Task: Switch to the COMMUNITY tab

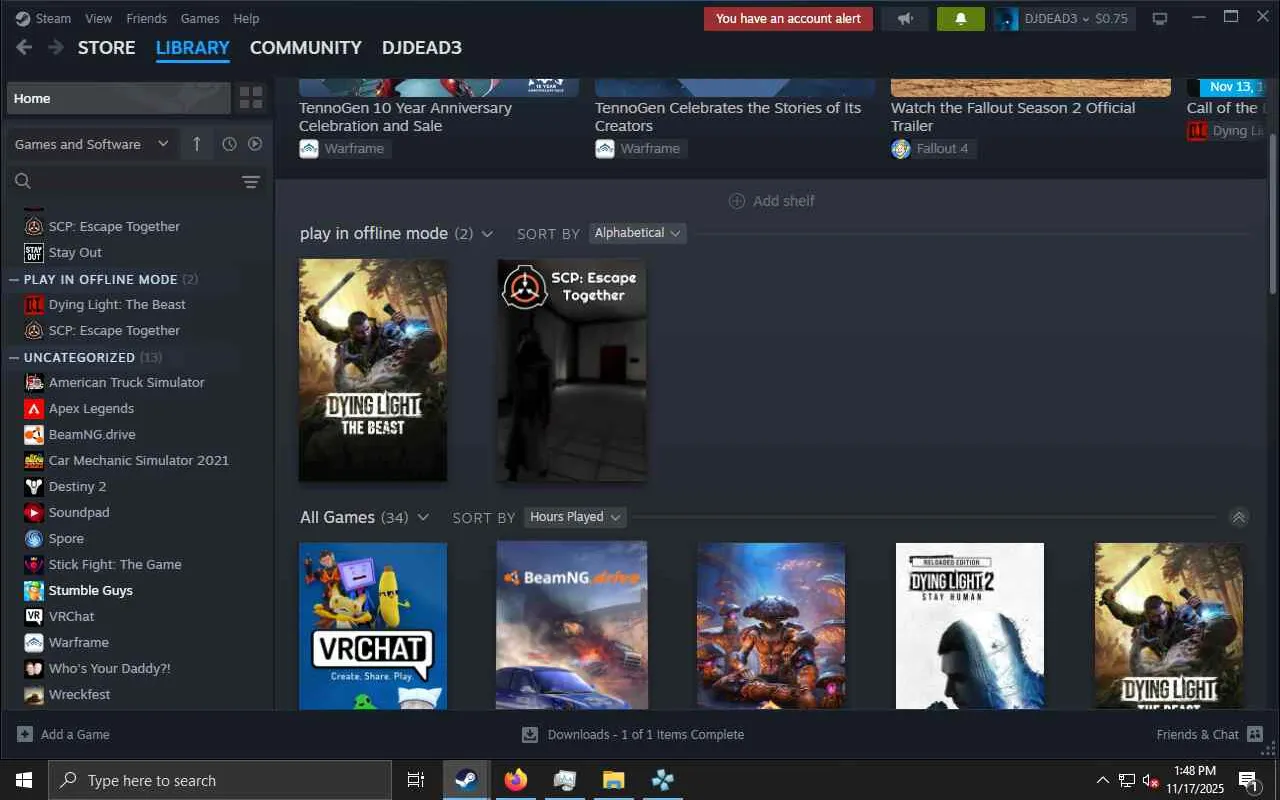Action: tap(306, 47)
